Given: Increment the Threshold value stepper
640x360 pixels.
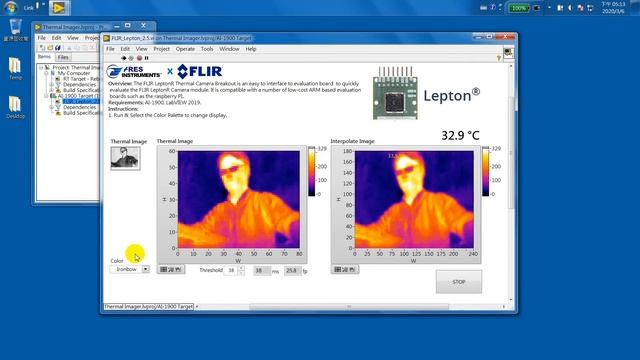Looking at the screenshot, I should tap(241, 268).
